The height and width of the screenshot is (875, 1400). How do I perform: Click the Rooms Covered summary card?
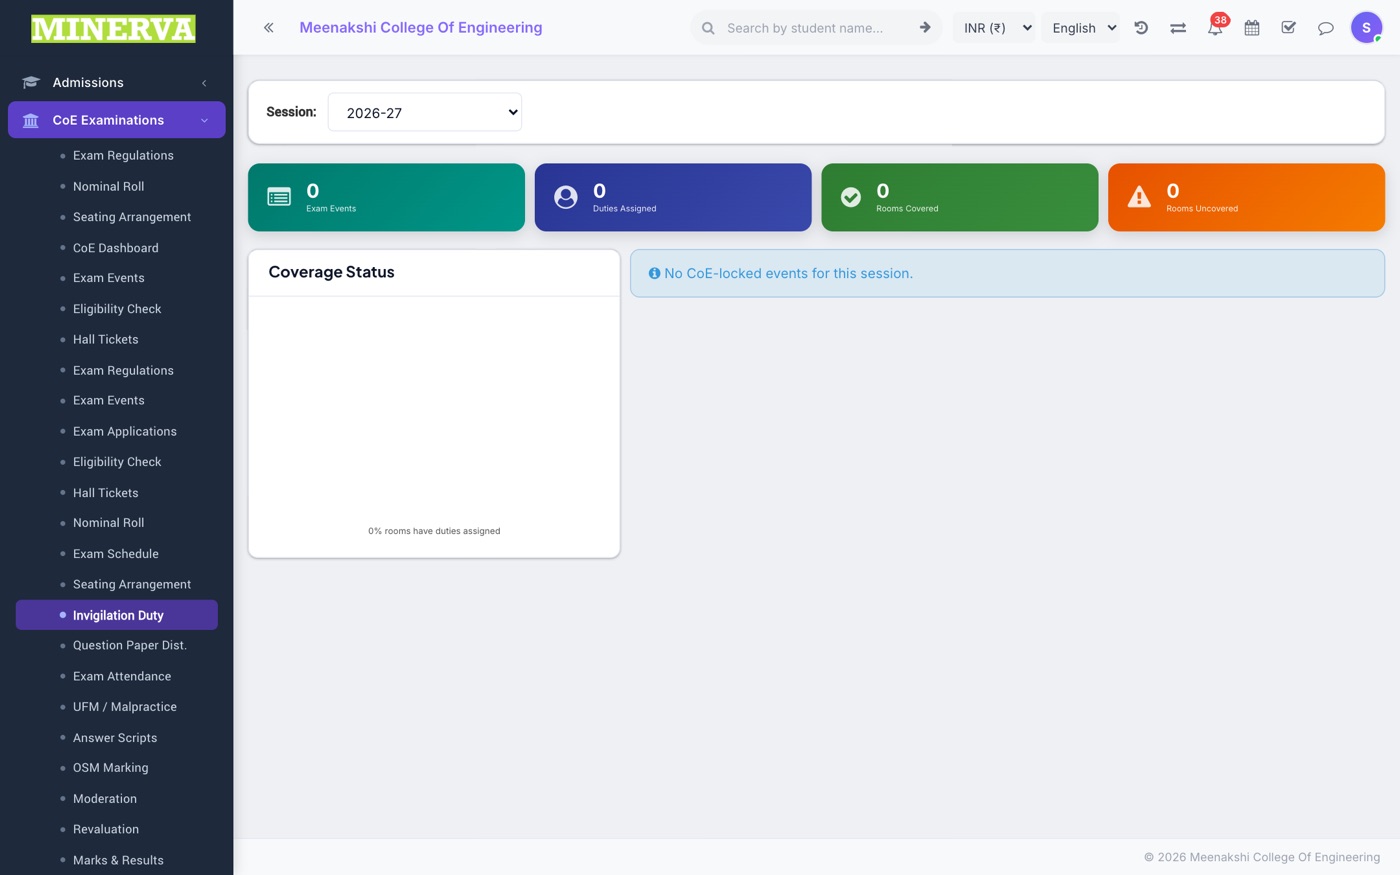click(960, 197)
